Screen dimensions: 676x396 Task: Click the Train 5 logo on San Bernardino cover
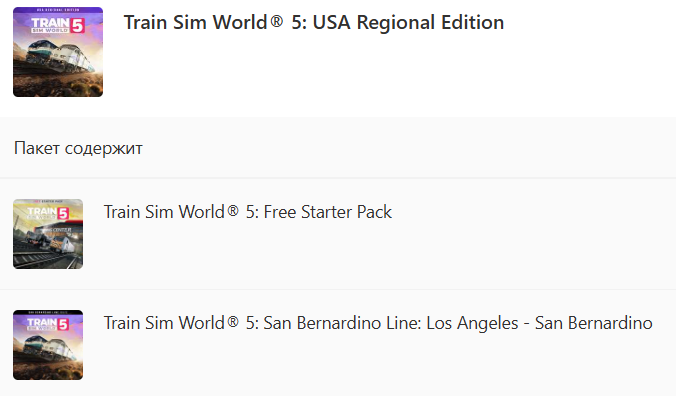coord(48,324)
